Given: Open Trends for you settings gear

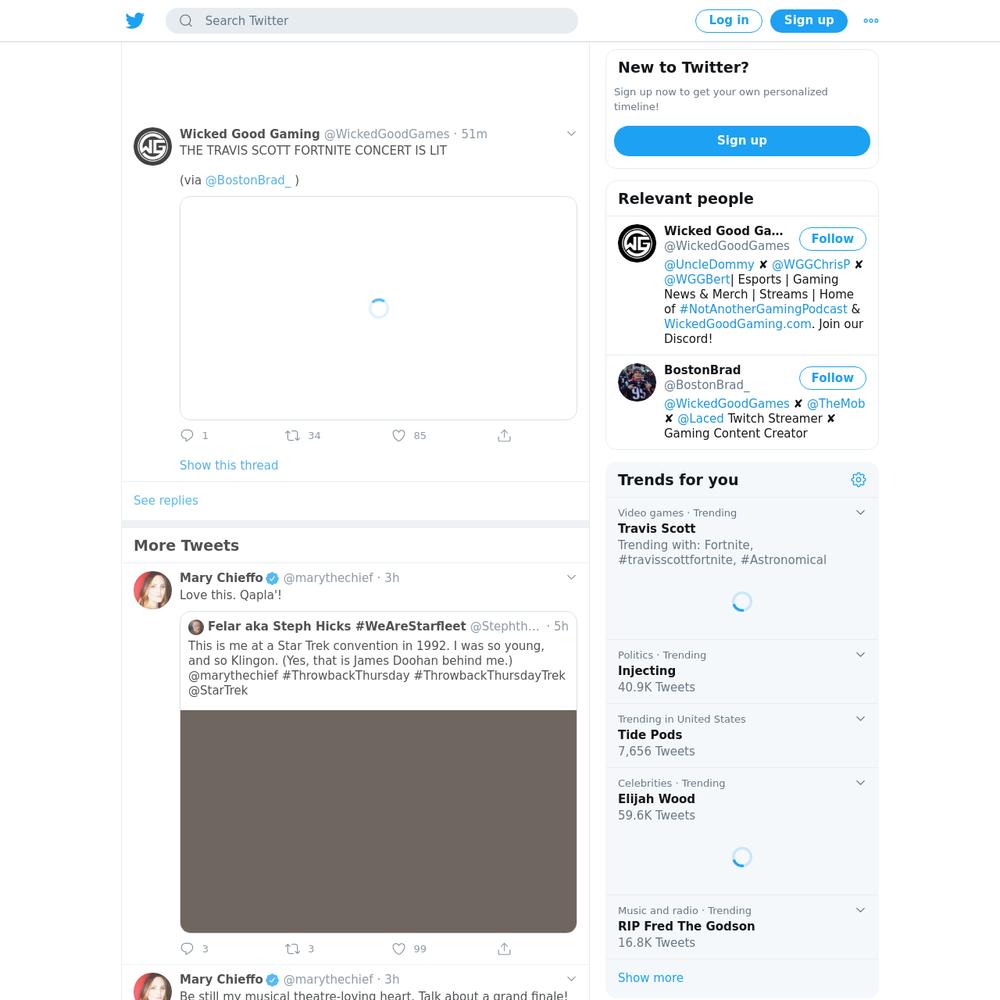Looking at the screenshot, I should [x=858, y=480].
